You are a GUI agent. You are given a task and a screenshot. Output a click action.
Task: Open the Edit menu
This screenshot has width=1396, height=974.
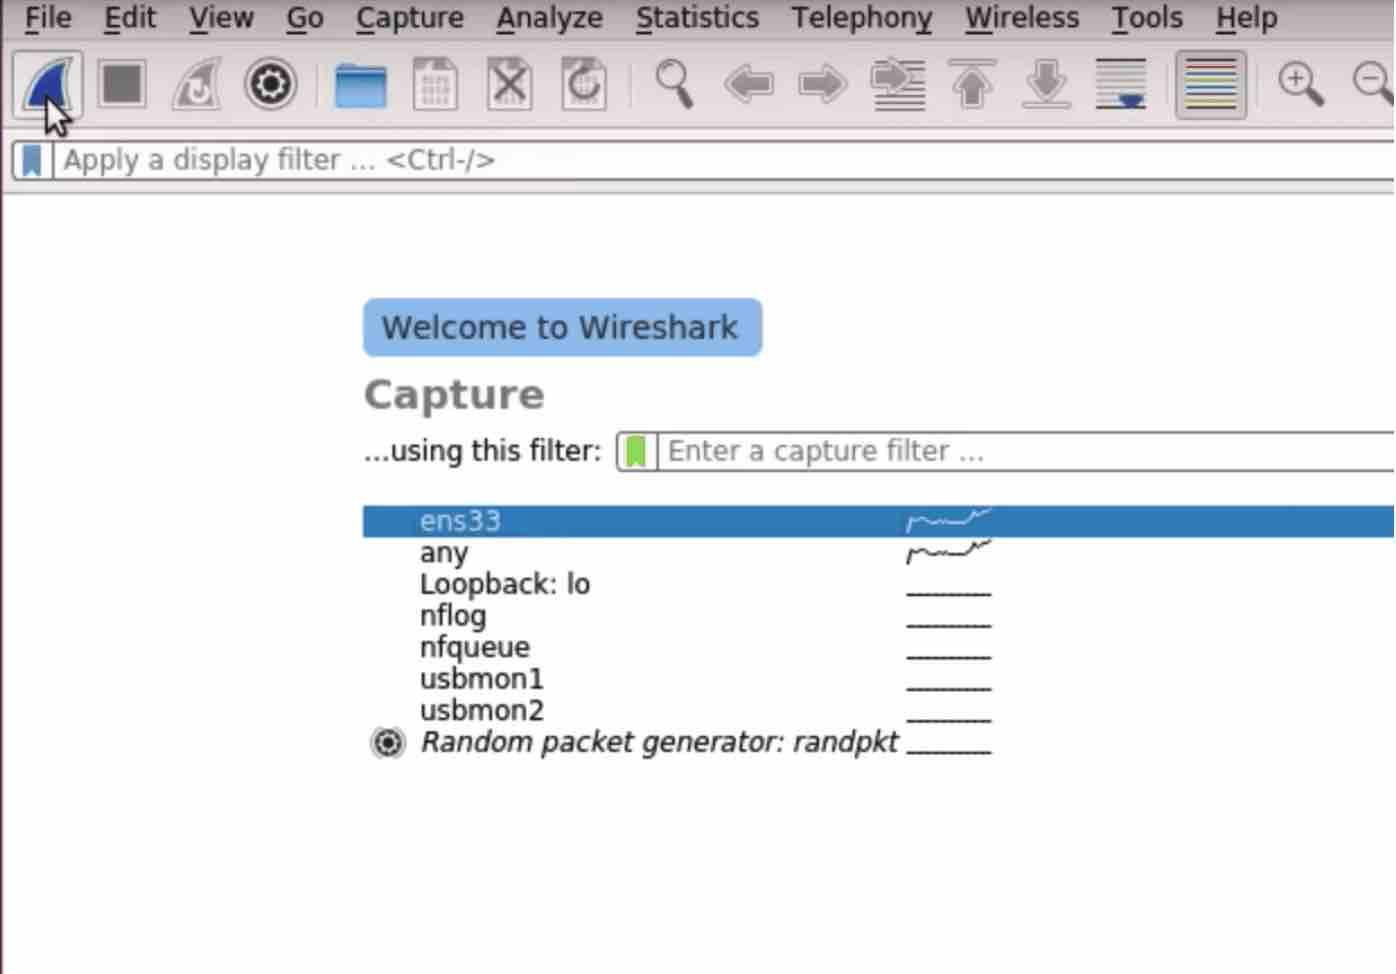click(x=130, y=18)
